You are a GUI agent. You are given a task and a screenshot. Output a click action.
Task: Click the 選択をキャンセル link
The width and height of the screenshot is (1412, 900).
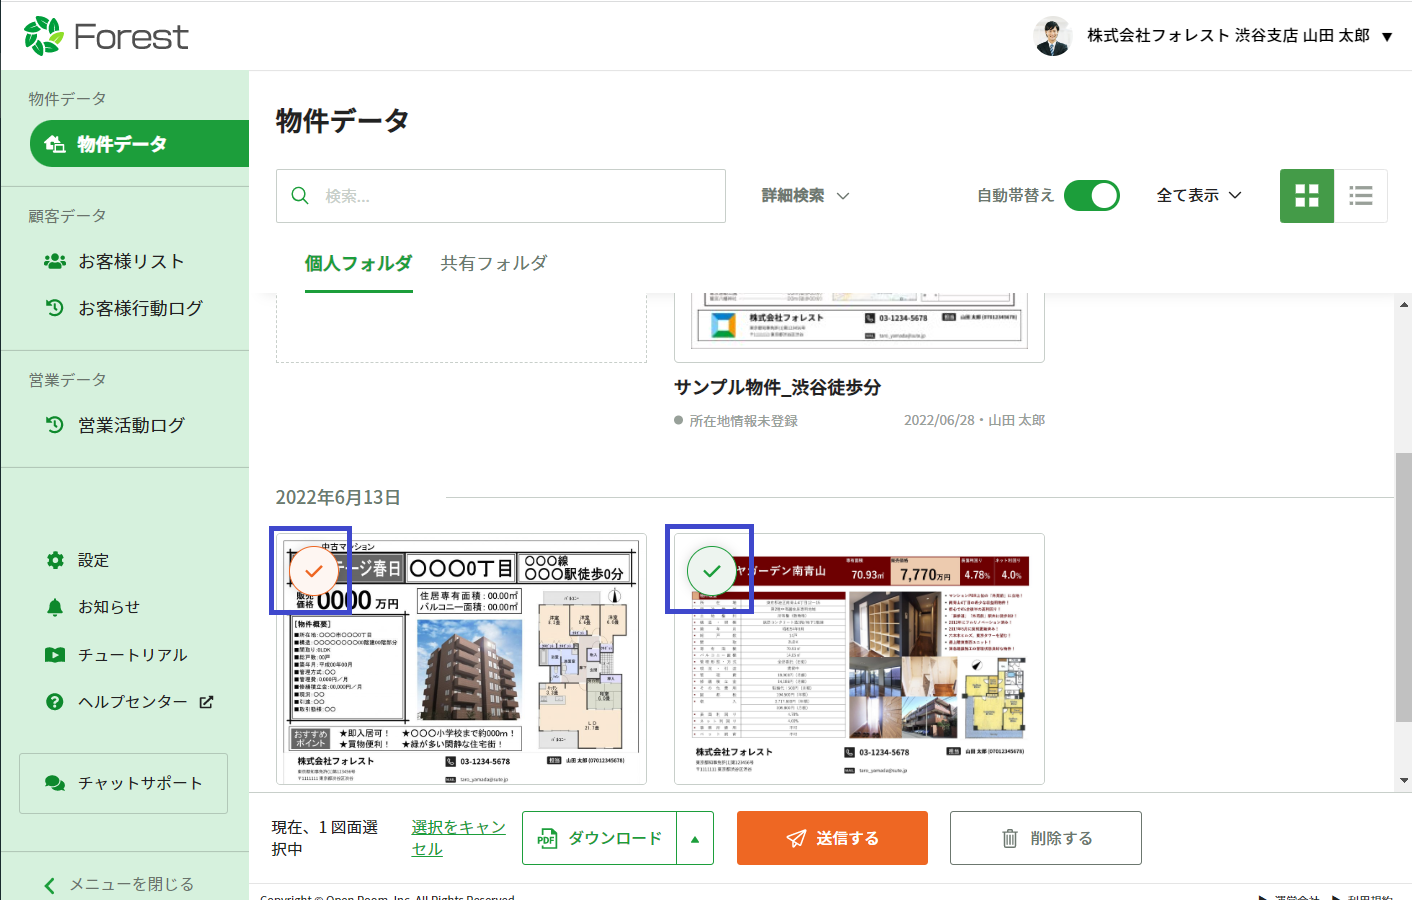point(458,838)
